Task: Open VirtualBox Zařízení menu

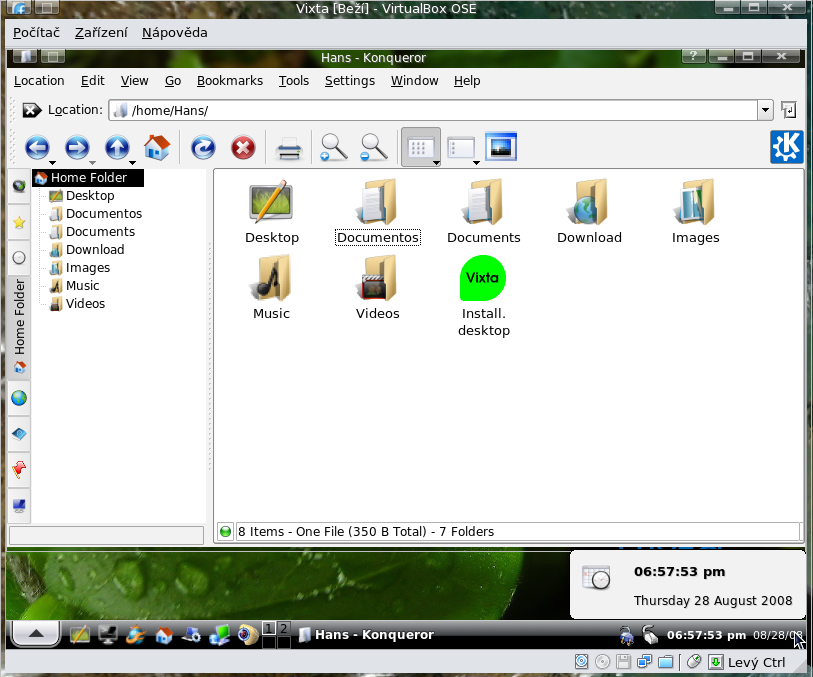Action: point(101,33)
